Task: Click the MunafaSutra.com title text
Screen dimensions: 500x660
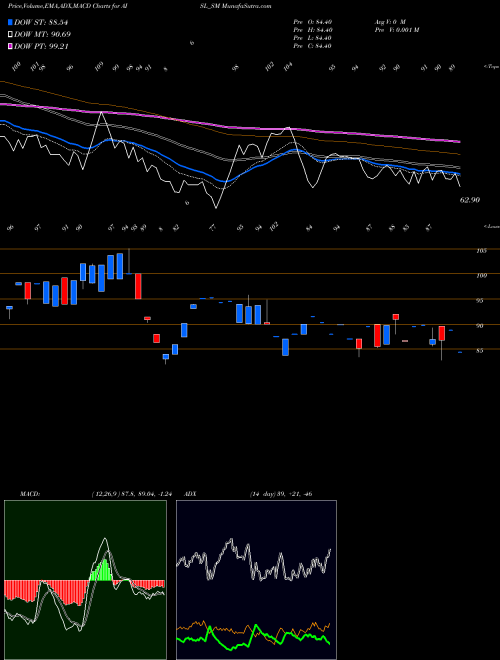Action: click(x=246, y=6)
